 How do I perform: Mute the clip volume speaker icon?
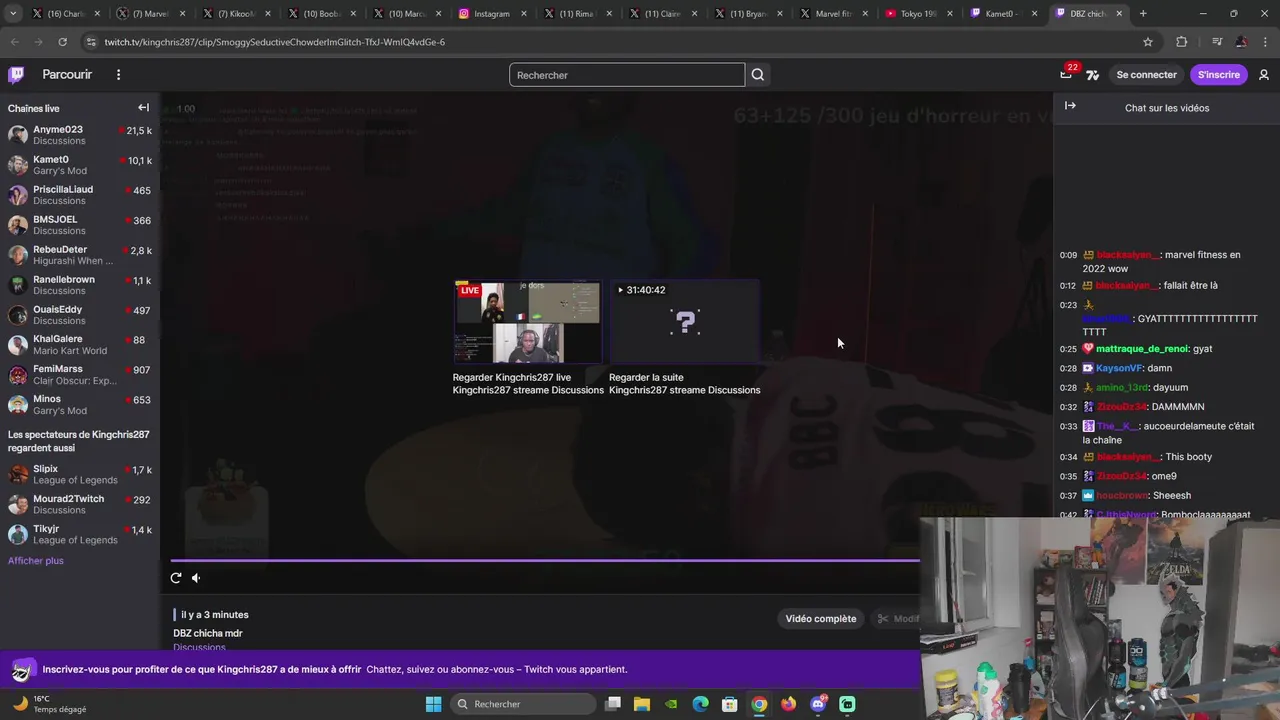pos(196,578)
